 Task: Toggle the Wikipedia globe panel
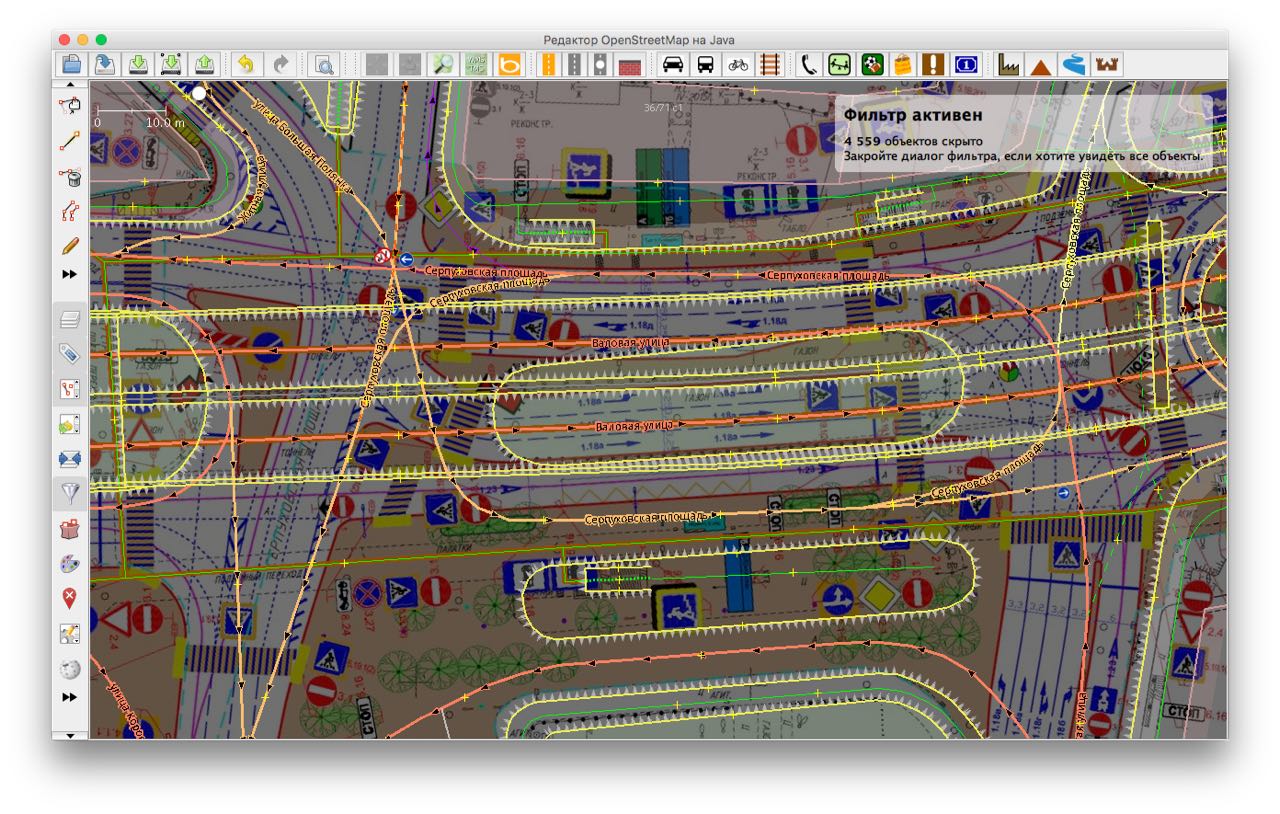pyautogui.click(x=70, y=669)
